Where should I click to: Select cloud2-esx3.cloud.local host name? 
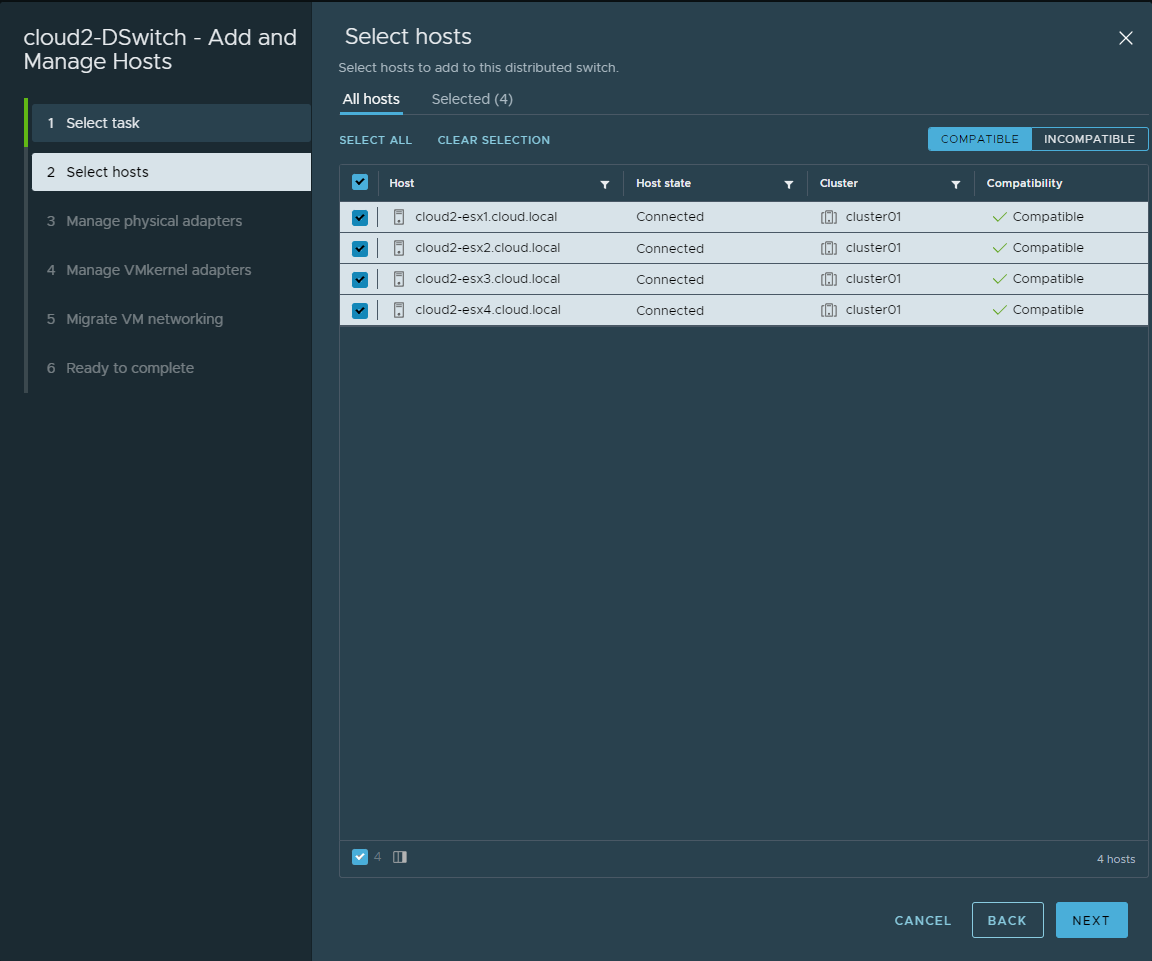pyautogui.click(x=487, y=279)
